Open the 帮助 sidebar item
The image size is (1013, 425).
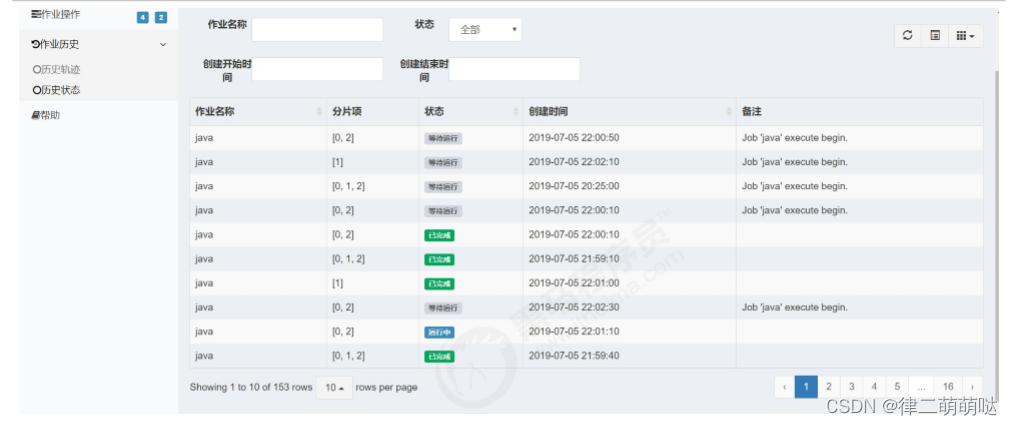coord(46,116)
